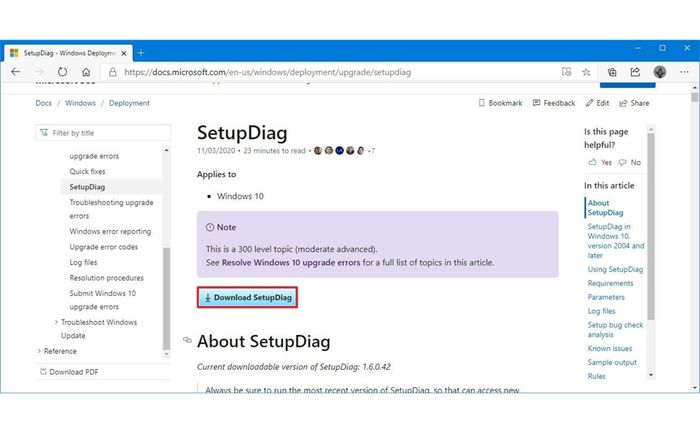Click sidebar tree scroll-down arrow
The width and height of the screenshot is (700, 433).
click(x=167, y=354)
